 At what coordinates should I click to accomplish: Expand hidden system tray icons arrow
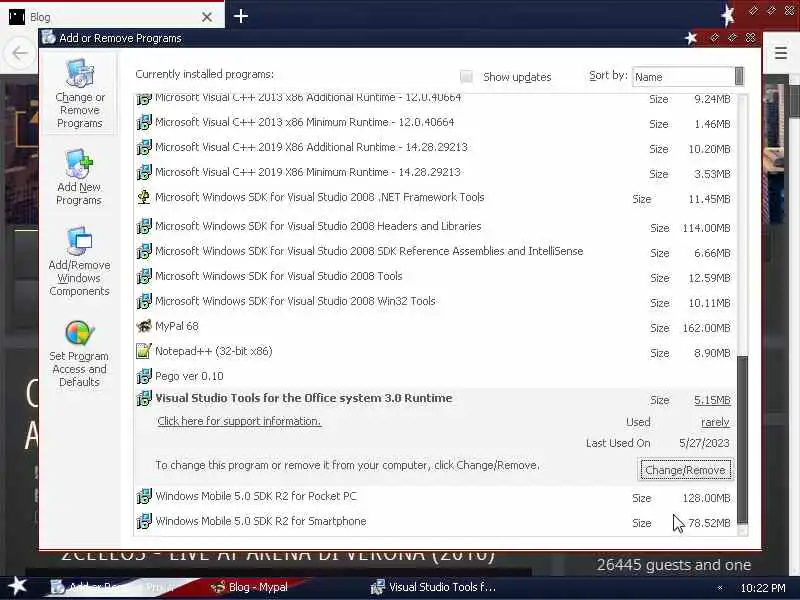720,588
